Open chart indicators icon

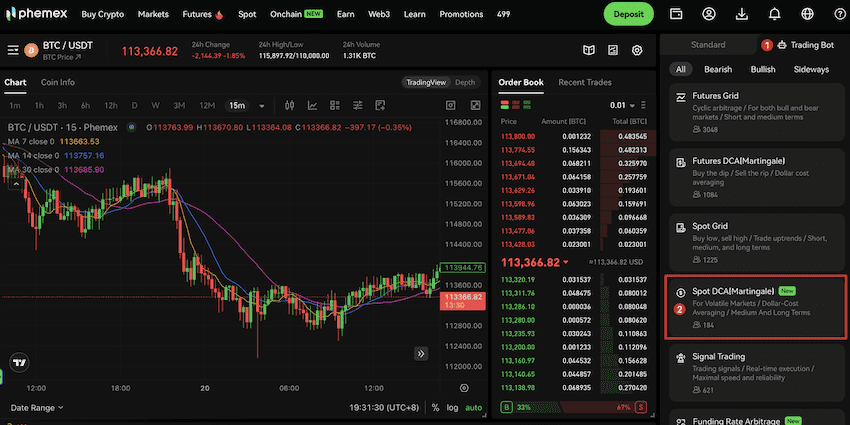pos(313,105)
